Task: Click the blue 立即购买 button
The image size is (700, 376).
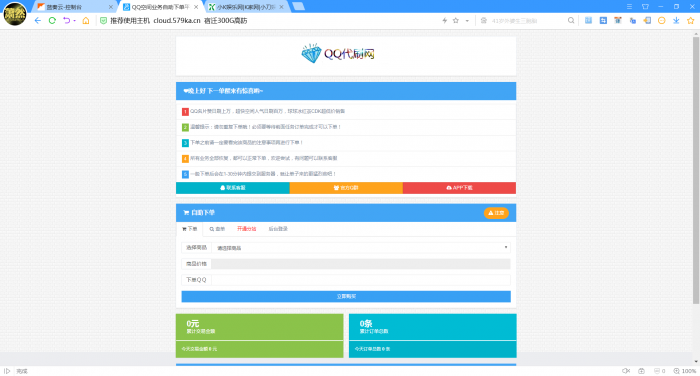Action: click(x=346, y=297)
